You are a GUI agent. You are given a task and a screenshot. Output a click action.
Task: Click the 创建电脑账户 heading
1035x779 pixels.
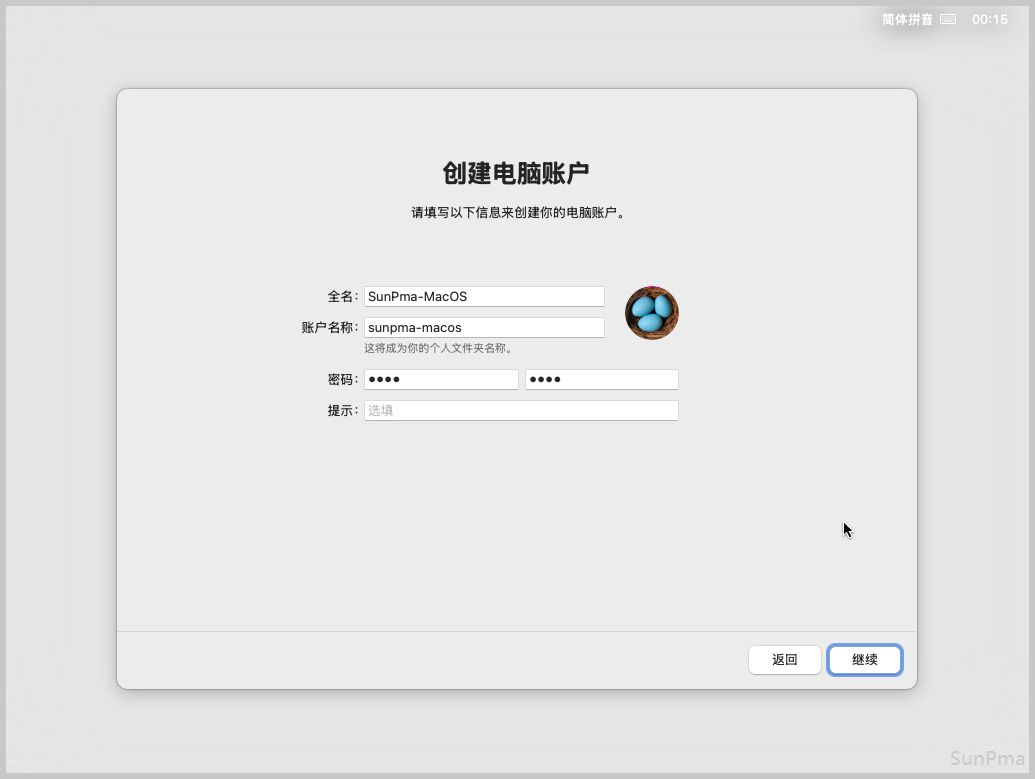point(516,173)
